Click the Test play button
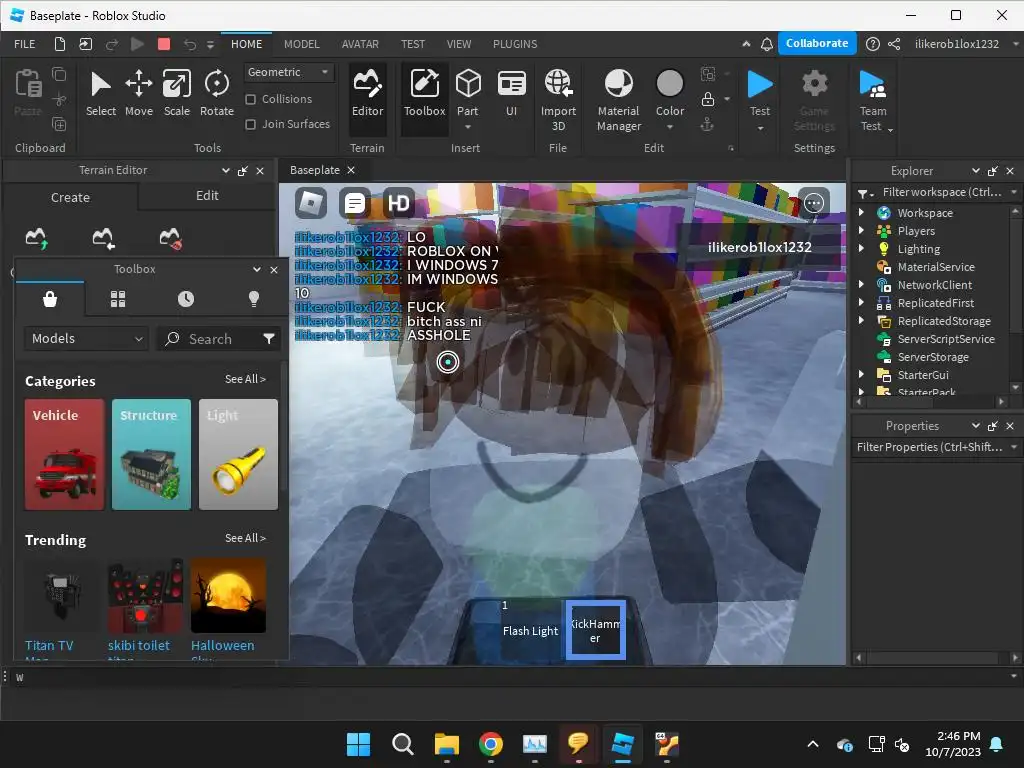This screenshot has width=1024, height=768. [760, 84]
